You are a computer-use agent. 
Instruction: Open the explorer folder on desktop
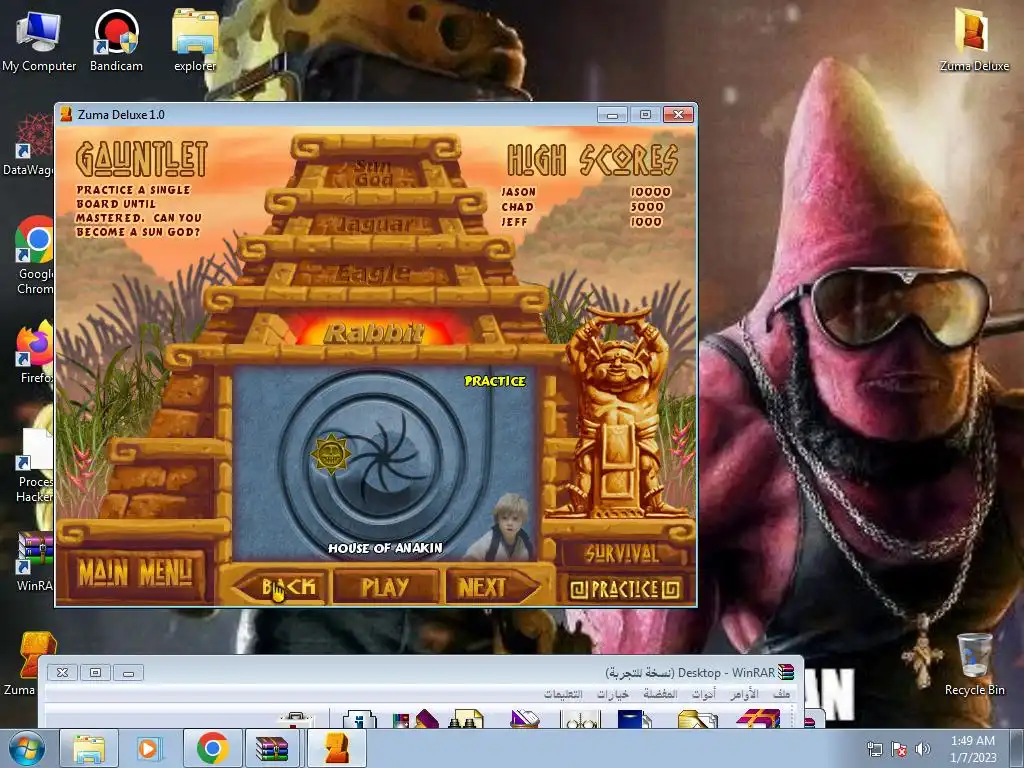pos(195,40)
